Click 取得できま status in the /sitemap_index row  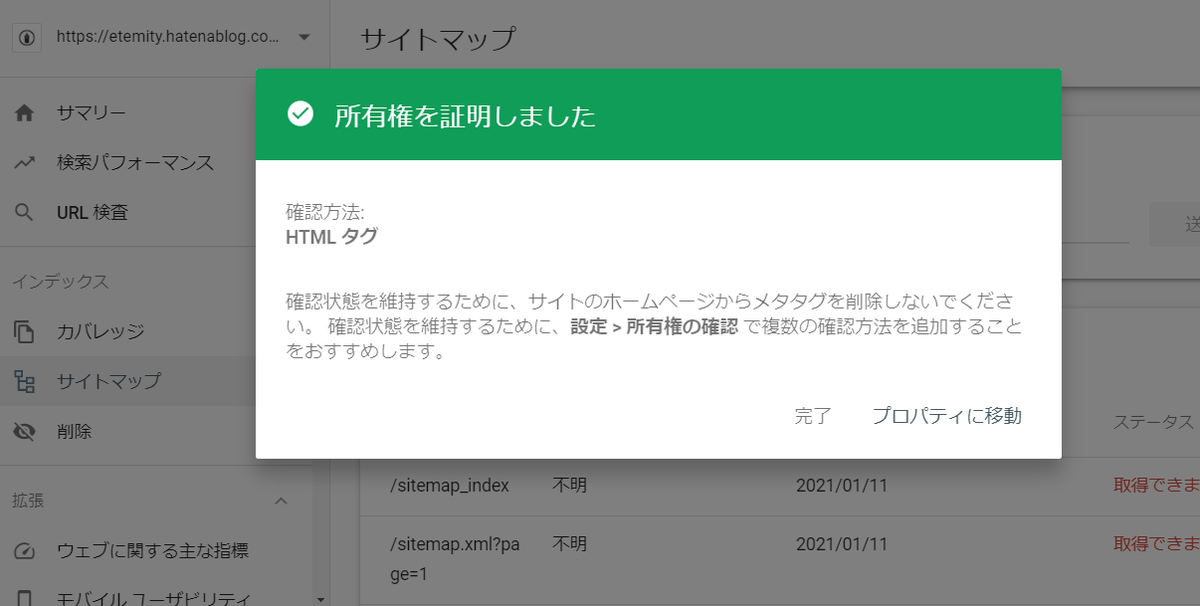[x=1156, y=485]
